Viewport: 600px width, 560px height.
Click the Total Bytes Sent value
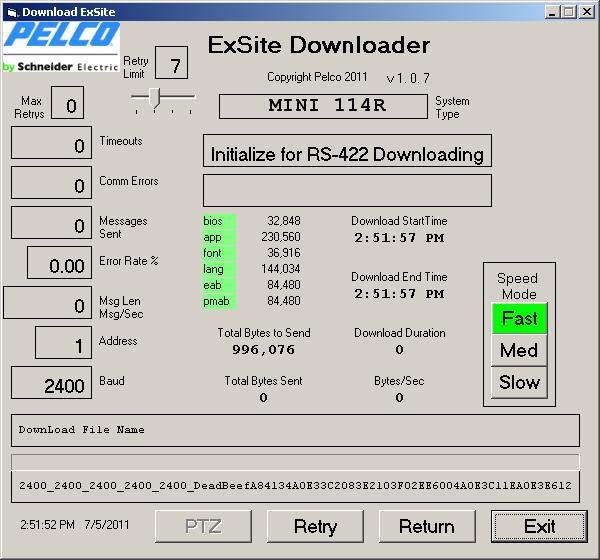263,398
